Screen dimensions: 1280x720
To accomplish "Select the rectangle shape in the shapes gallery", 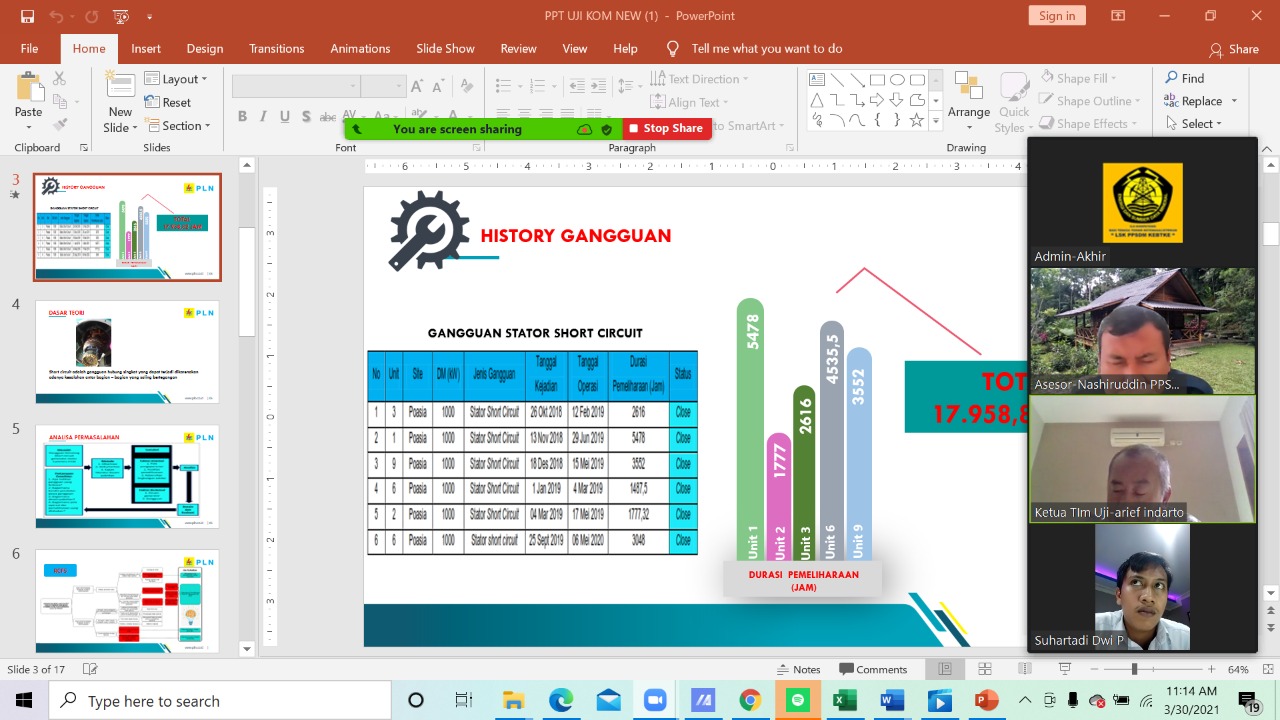I will (x=877, y=80).
